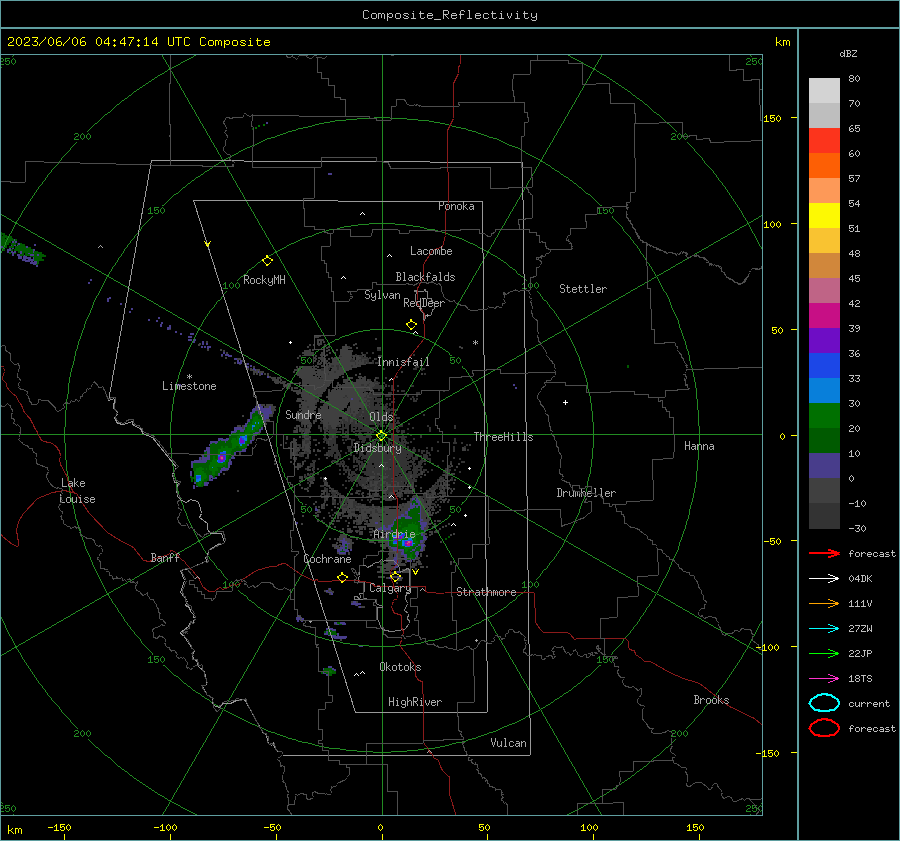The width and height of the screenshot is (900, 841).
Task: Click the Vulcan label
Action: (508, 743)
